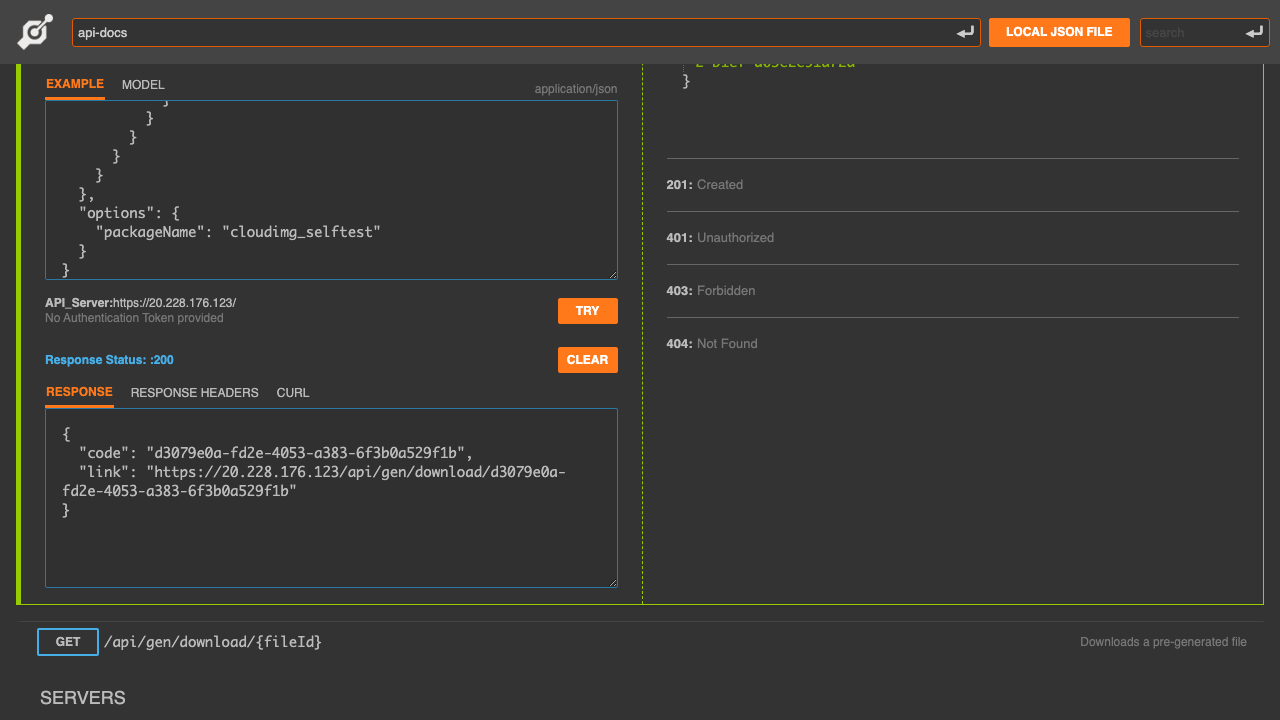Open the CURL tab
This screenshot has width=1280, height=720.
[x=293, y=393]
